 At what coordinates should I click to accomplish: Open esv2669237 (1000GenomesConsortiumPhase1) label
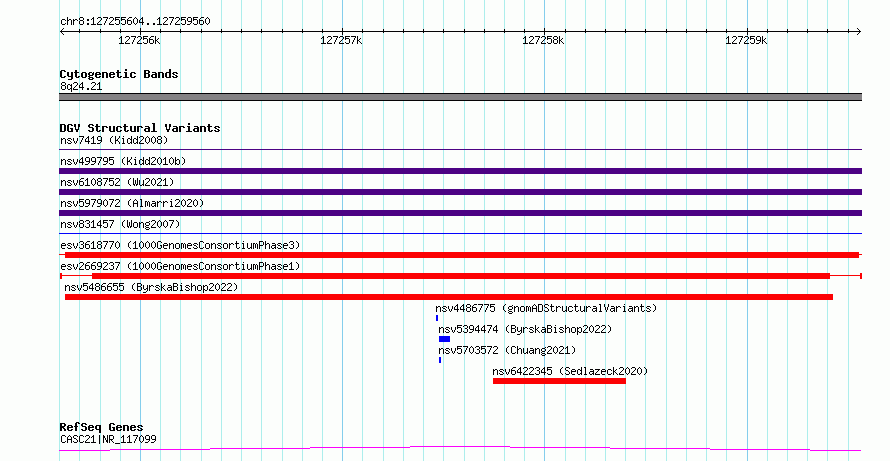[x=180, y=266]
